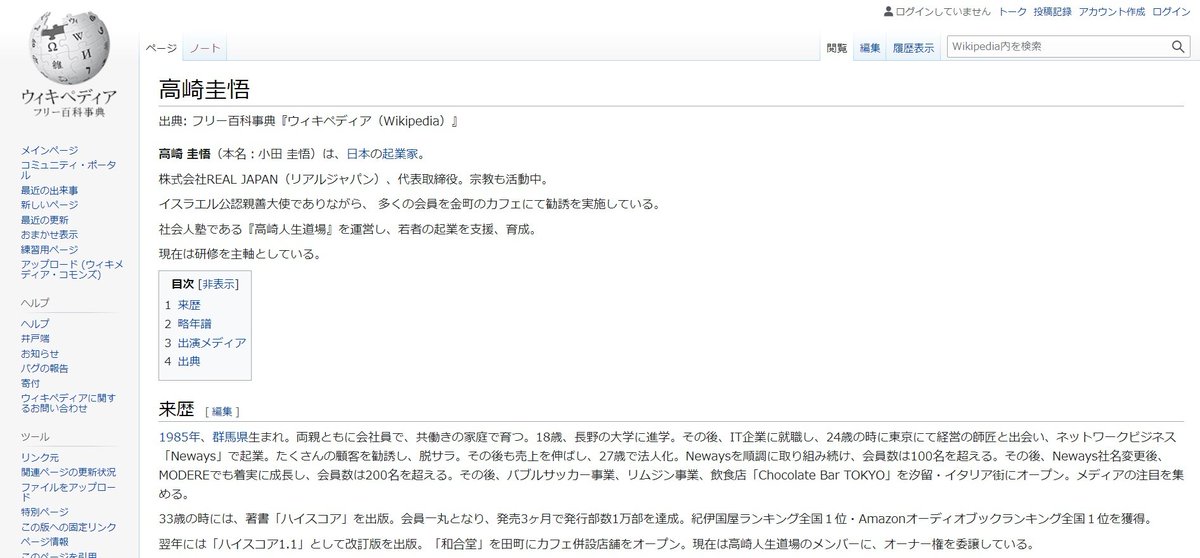This screenshot has width=1200, height=558.
Task: Open the 1985年 link
Action: click(x=178, y=437)
